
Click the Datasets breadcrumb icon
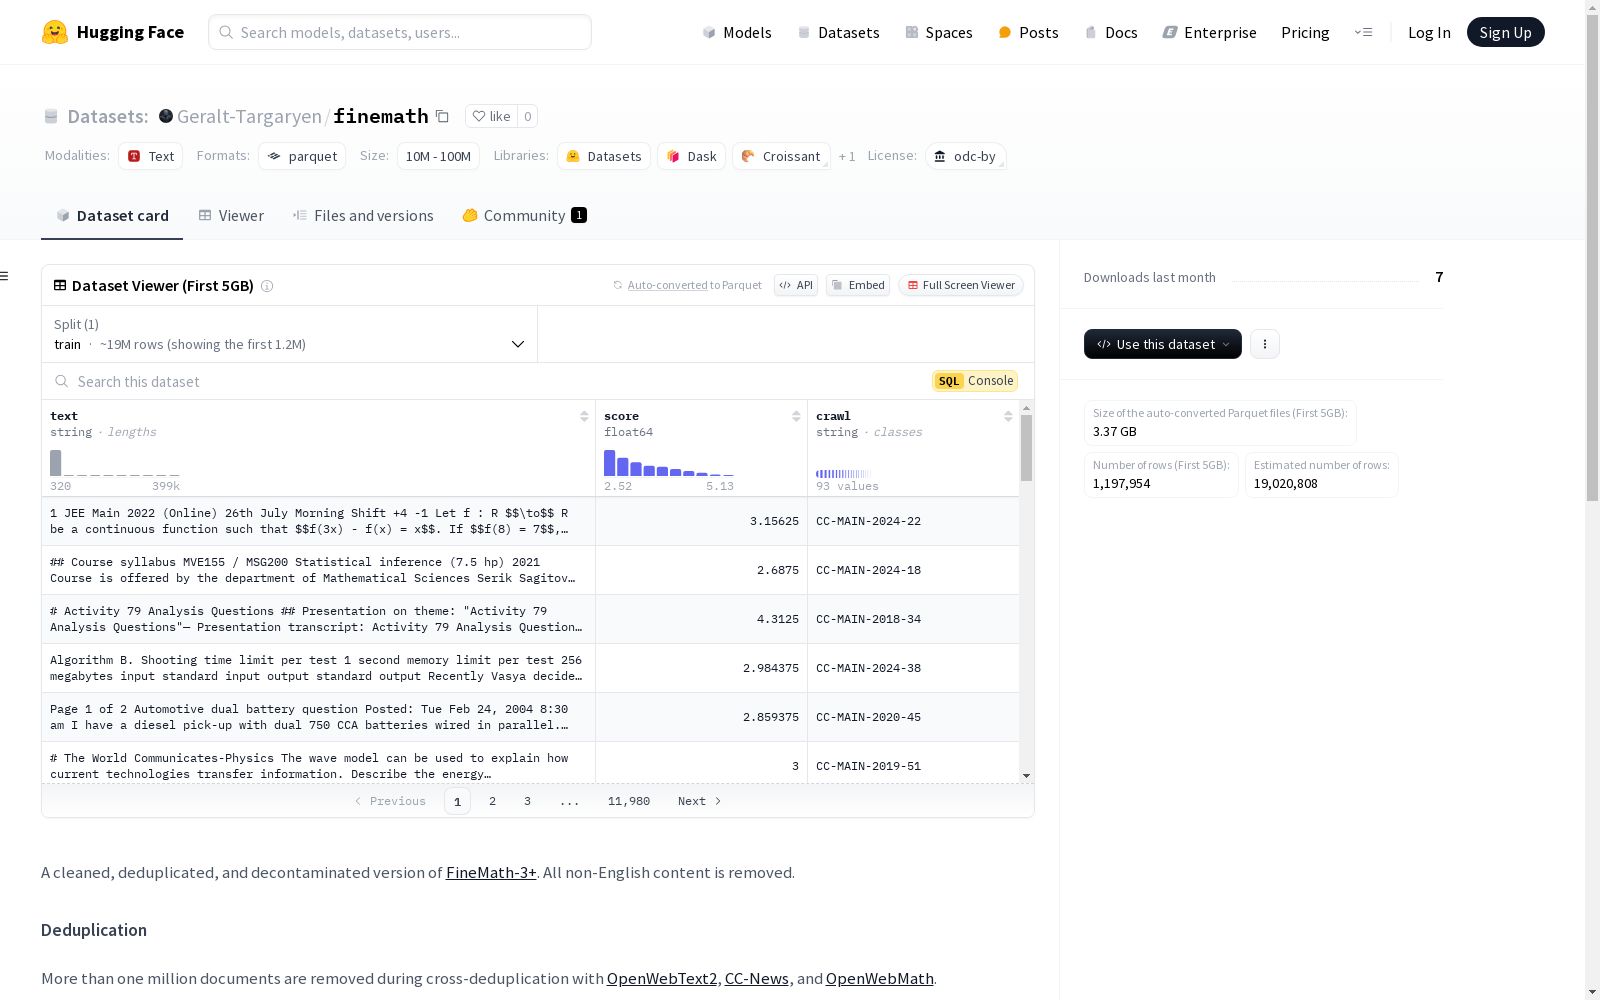[51, 117]
